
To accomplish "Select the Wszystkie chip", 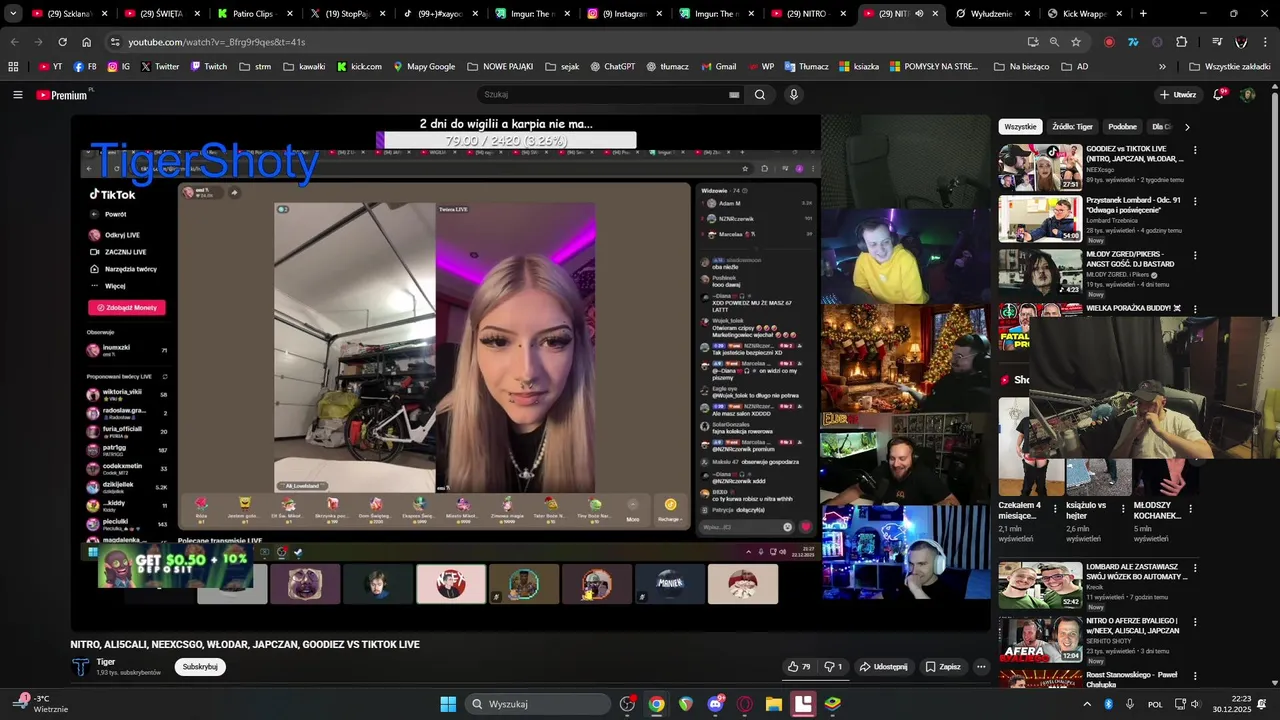I will (1020, 127).
